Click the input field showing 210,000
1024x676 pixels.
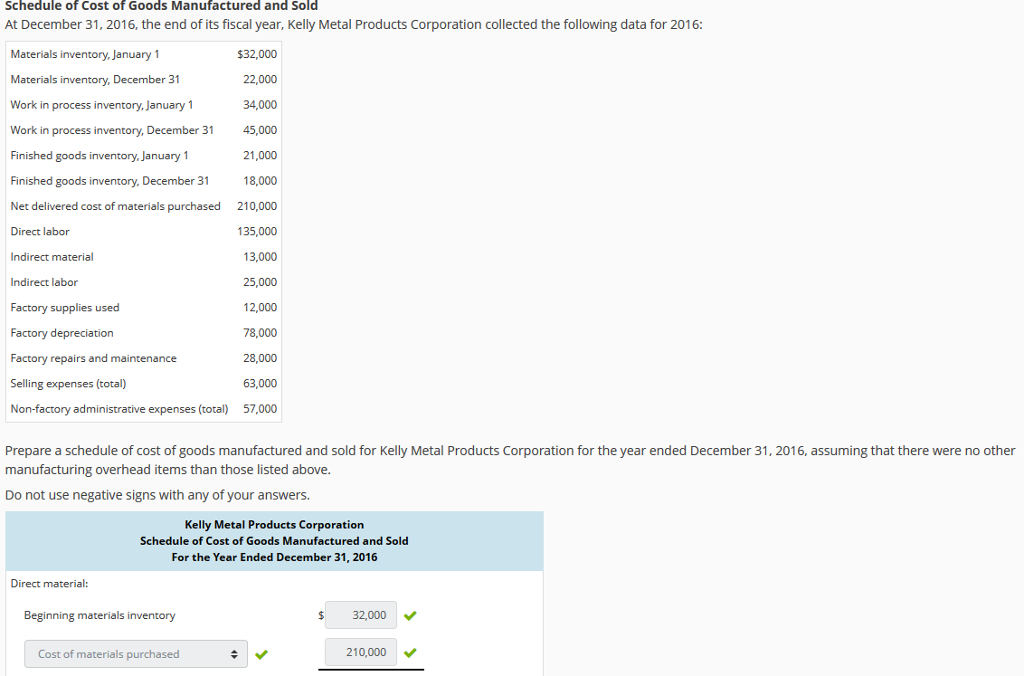360,652
